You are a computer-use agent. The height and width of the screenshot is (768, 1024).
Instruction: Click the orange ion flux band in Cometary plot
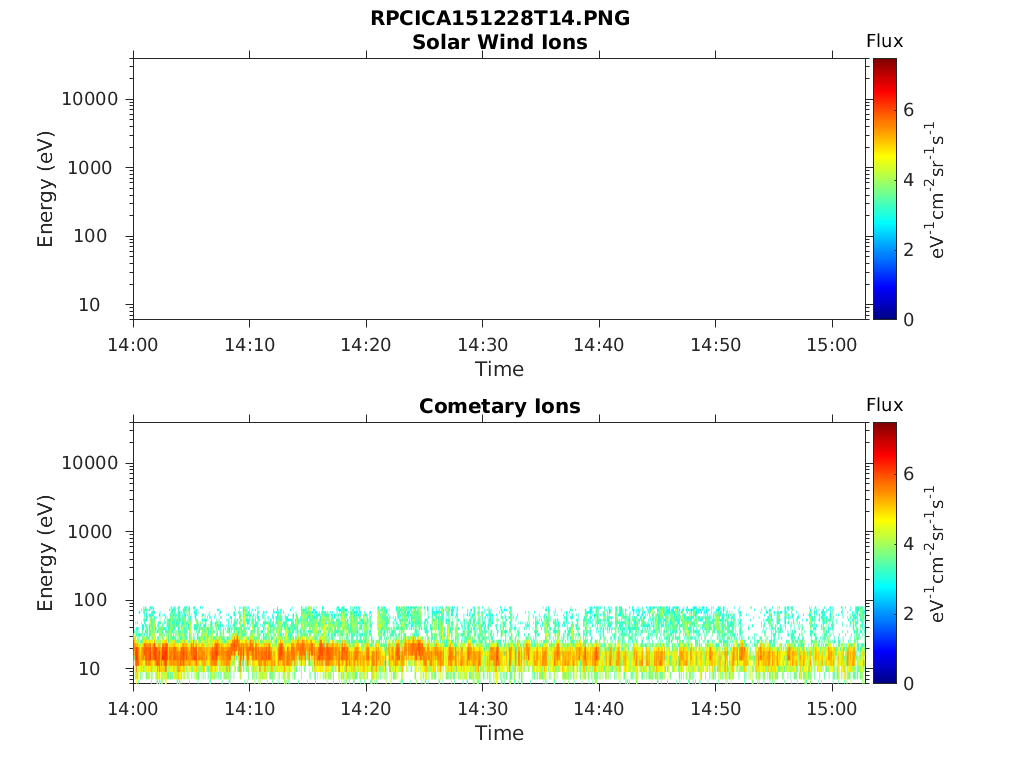pos(500,654)
